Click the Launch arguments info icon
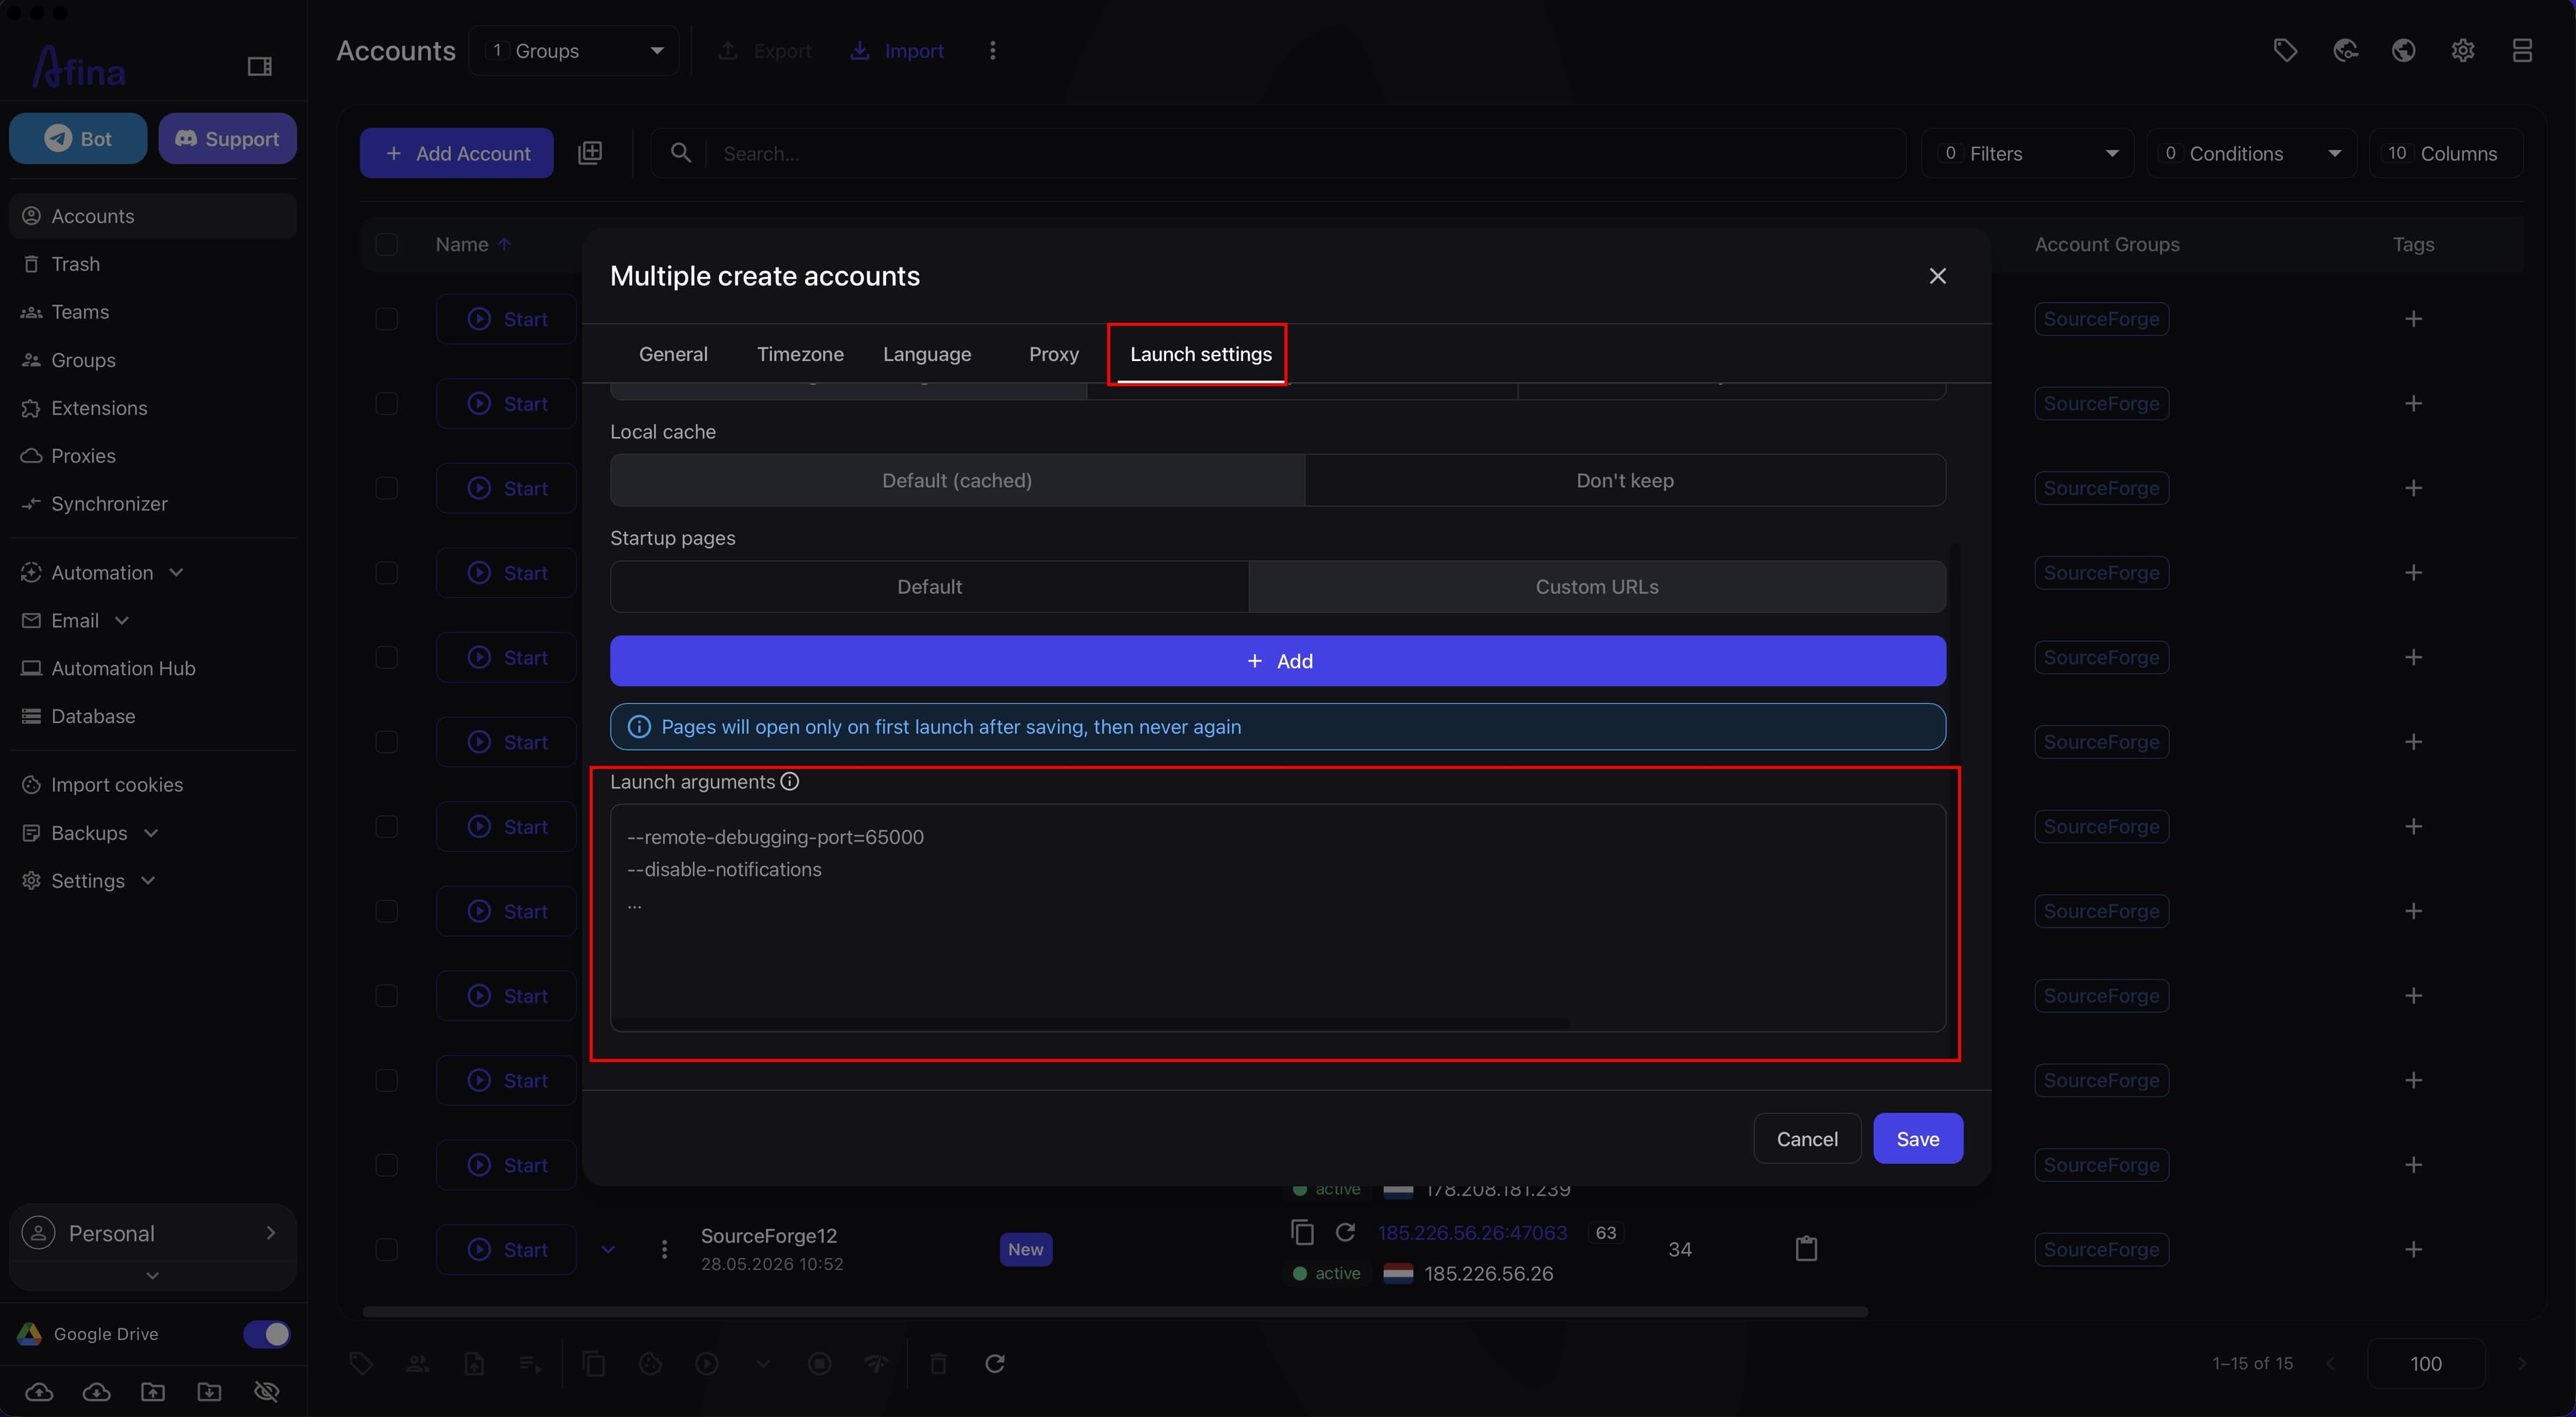Viewport: 2576px width, 1417px height. tap(790, 782)
